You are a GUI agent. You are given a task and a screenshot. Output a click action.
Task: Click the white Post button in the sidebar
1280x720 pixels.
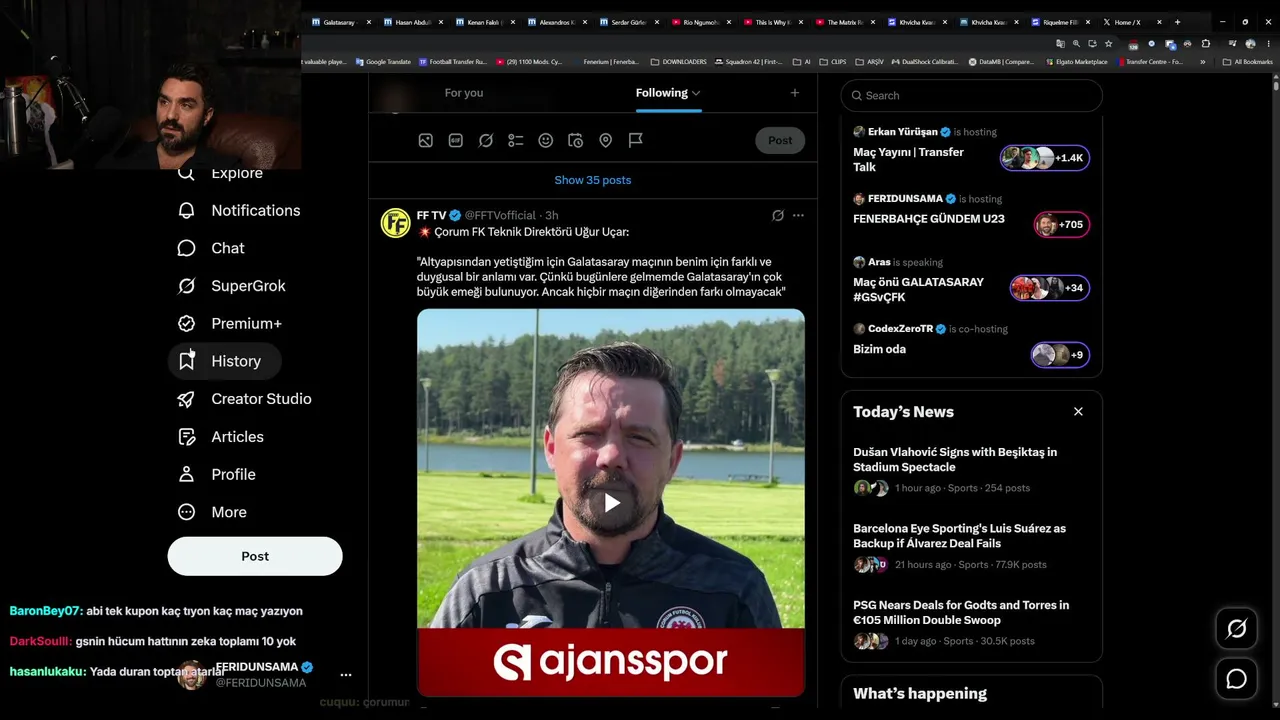click(x=255, y=556)
